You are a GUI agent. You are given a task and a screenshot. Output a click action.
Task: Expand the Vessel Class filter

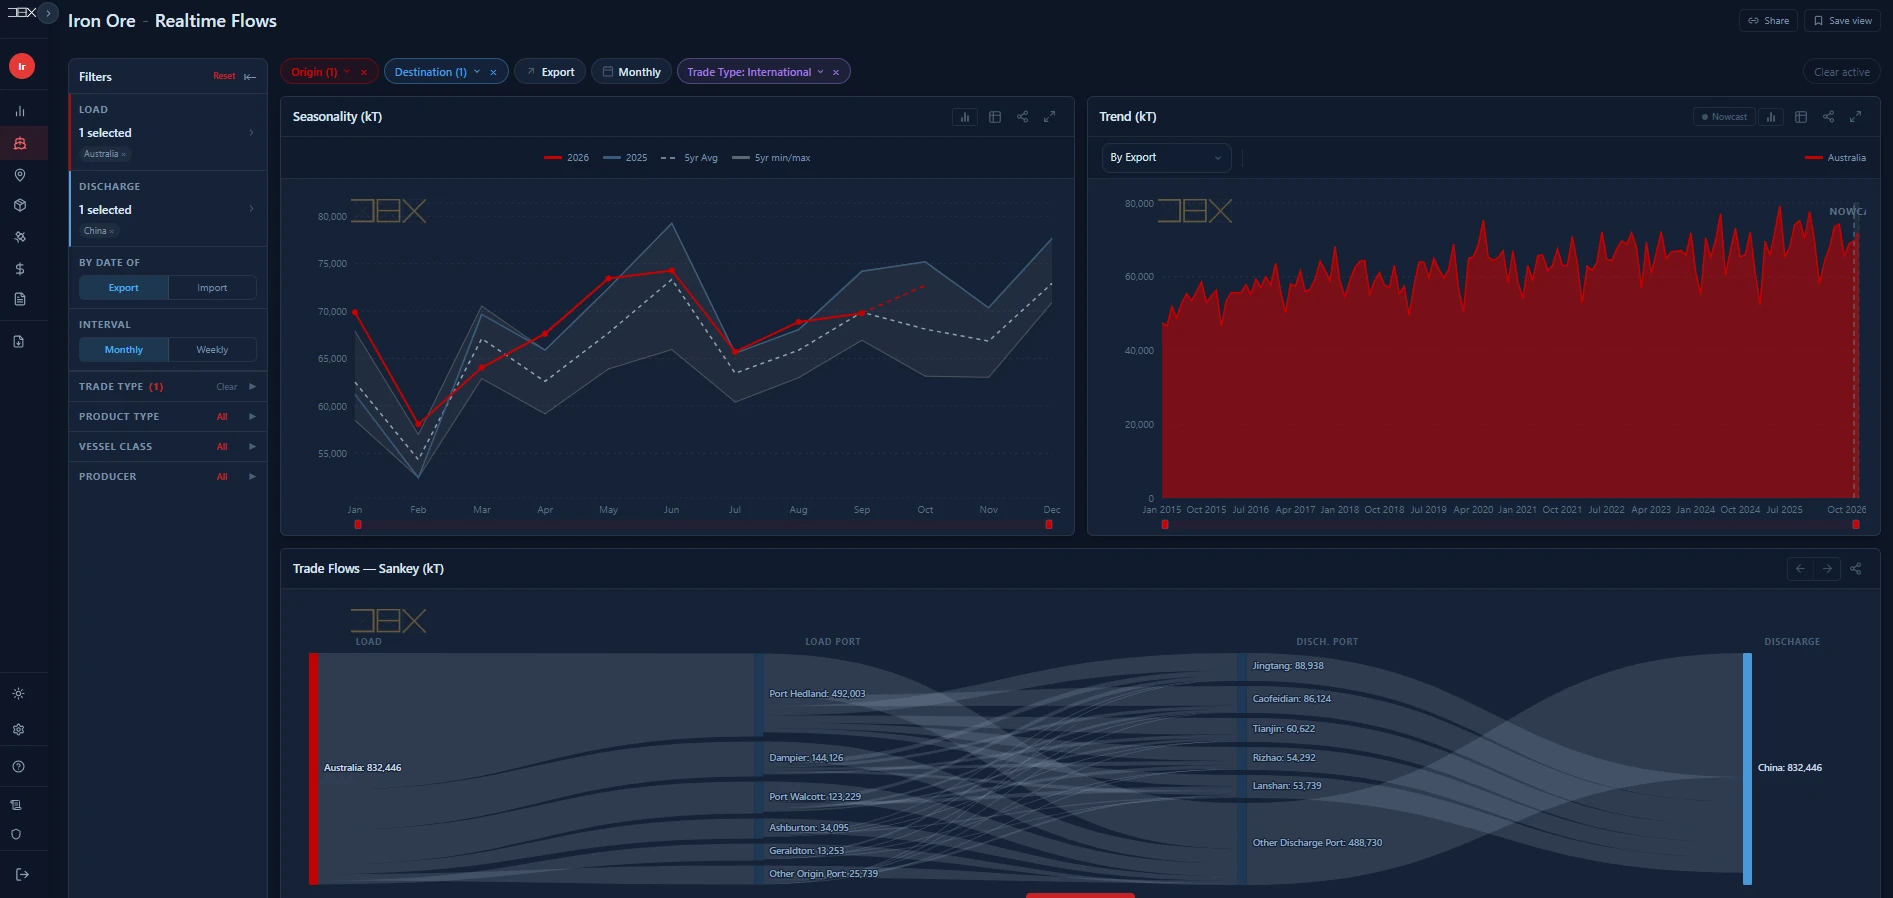167,447
